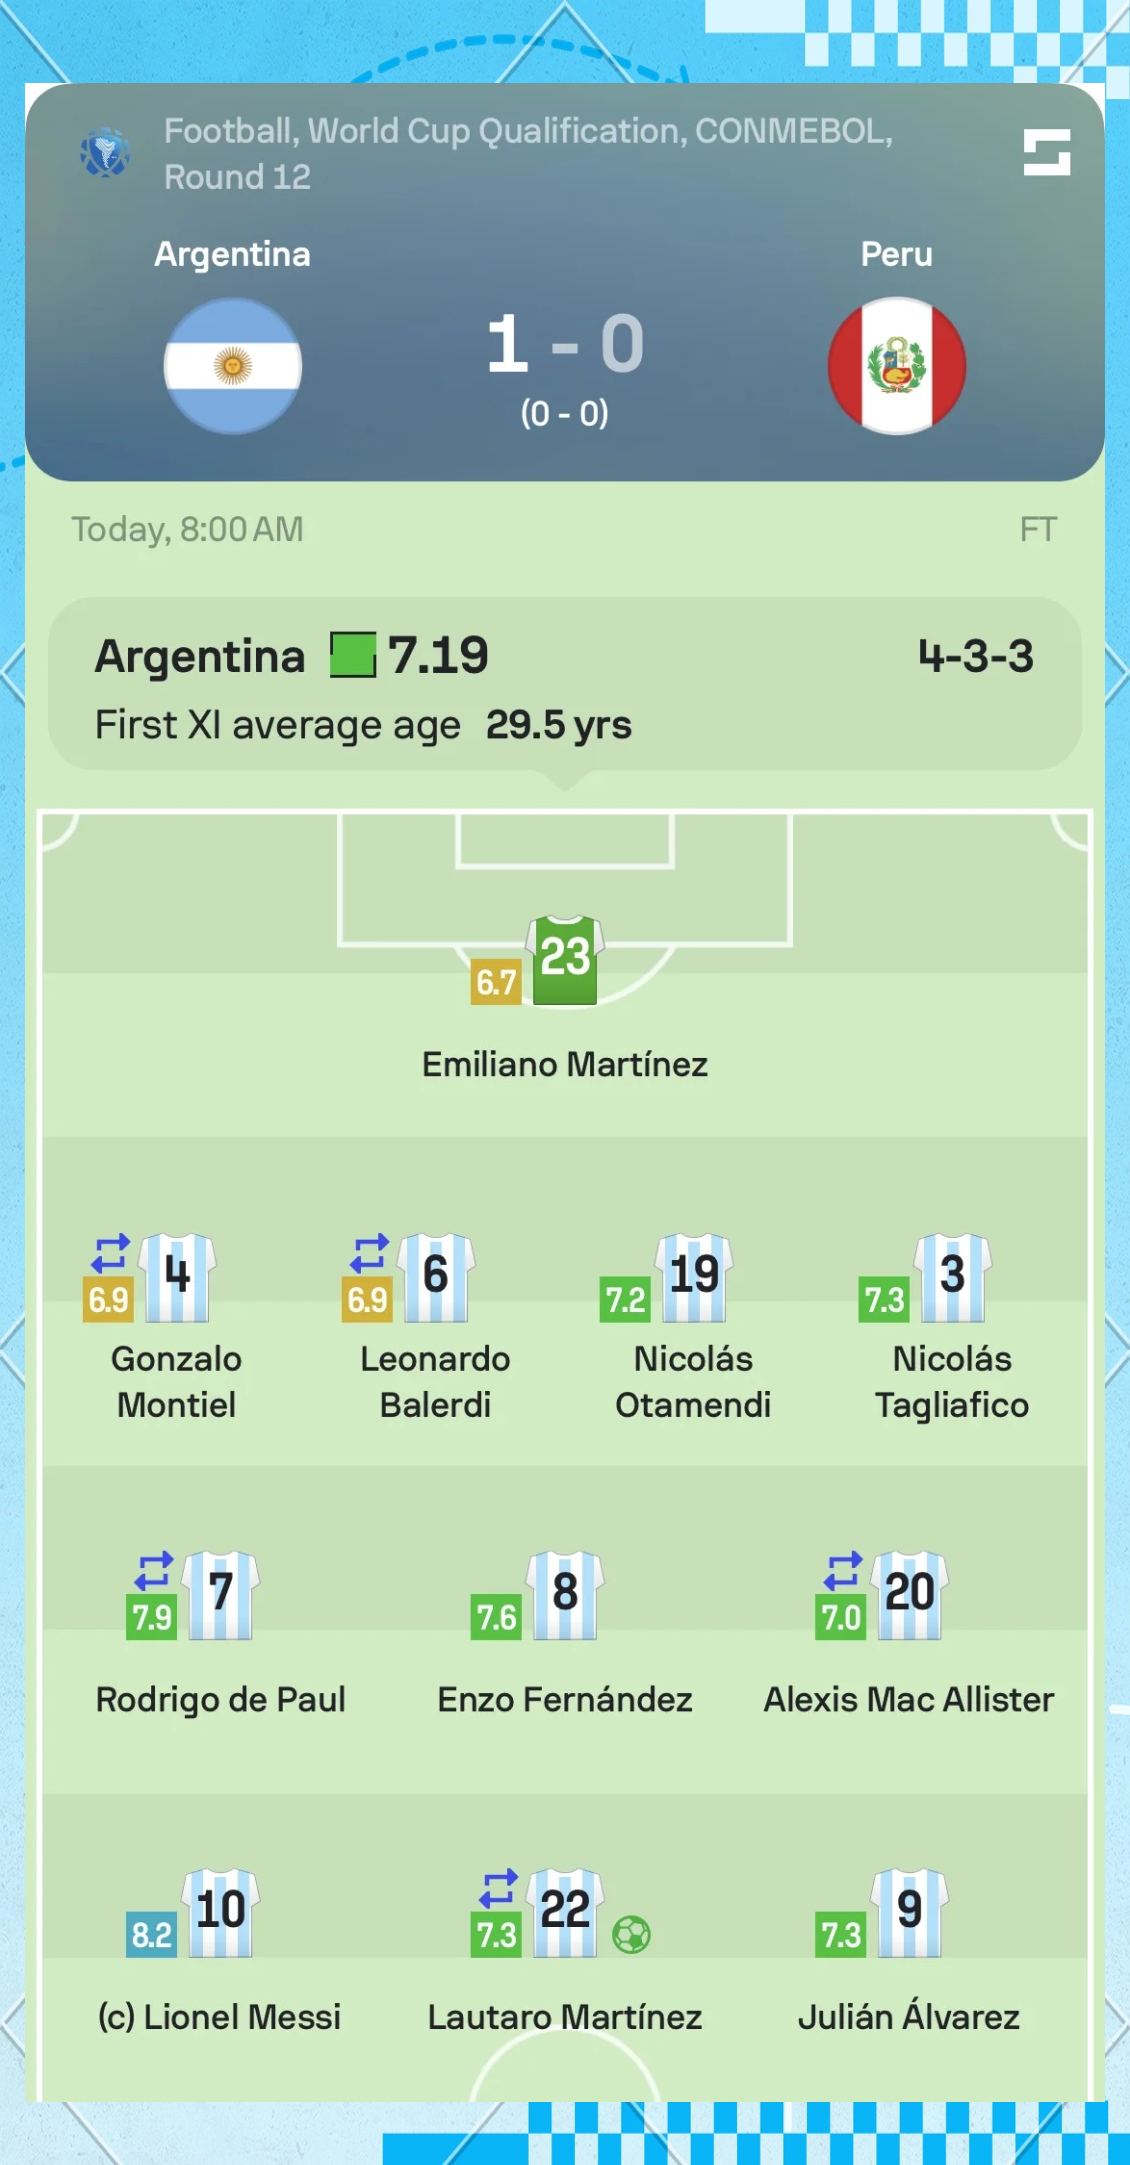1130x2165 pixels.
Task: Open Enzo Fernández player name
Action: click(x=565, y=1699)
